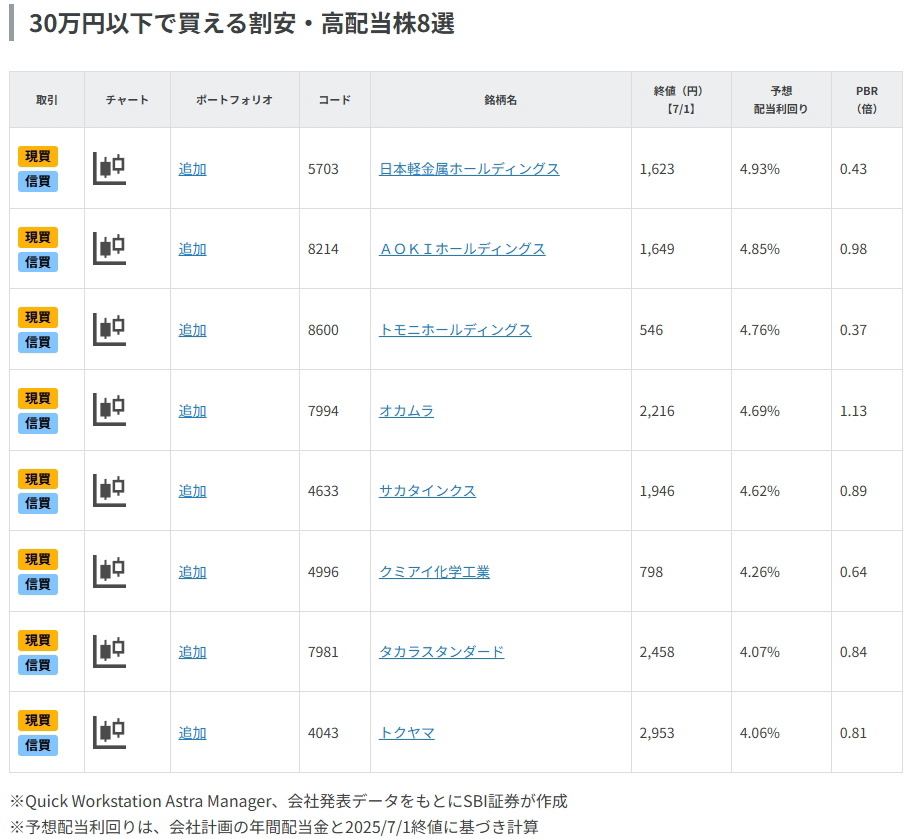Open the クミアイ化学工業 stock link
This screenshot has height=839, width=910.
(x=434, y=572)
